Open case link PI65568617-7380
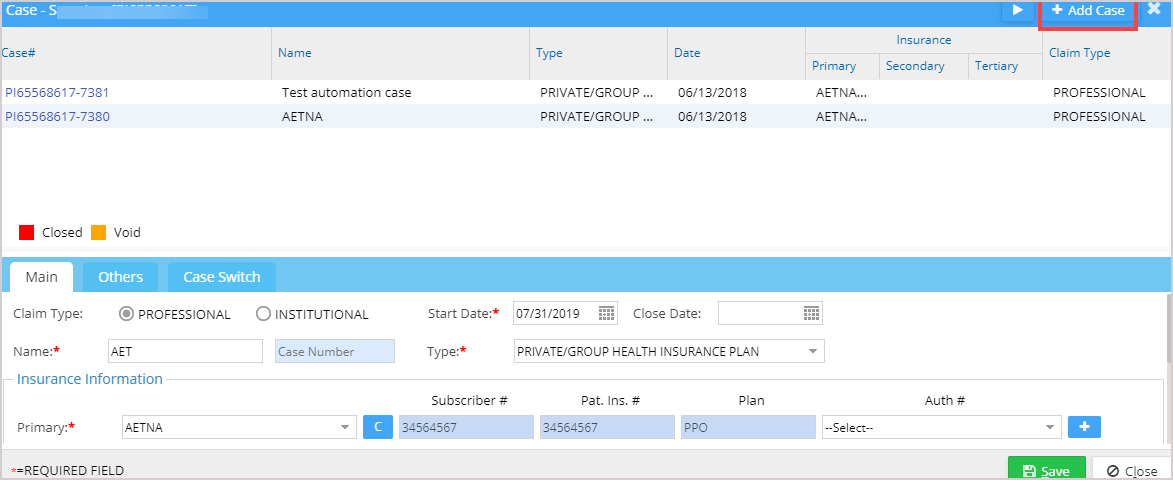 click(x=57, y=116)
